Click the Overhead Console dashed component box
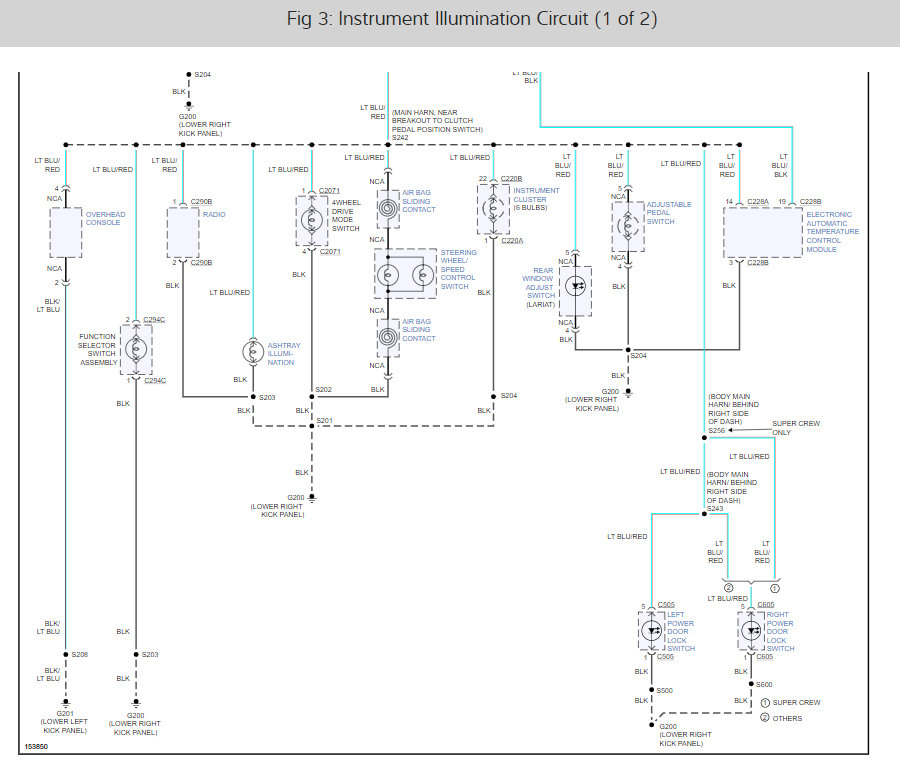 coord(66,232)
